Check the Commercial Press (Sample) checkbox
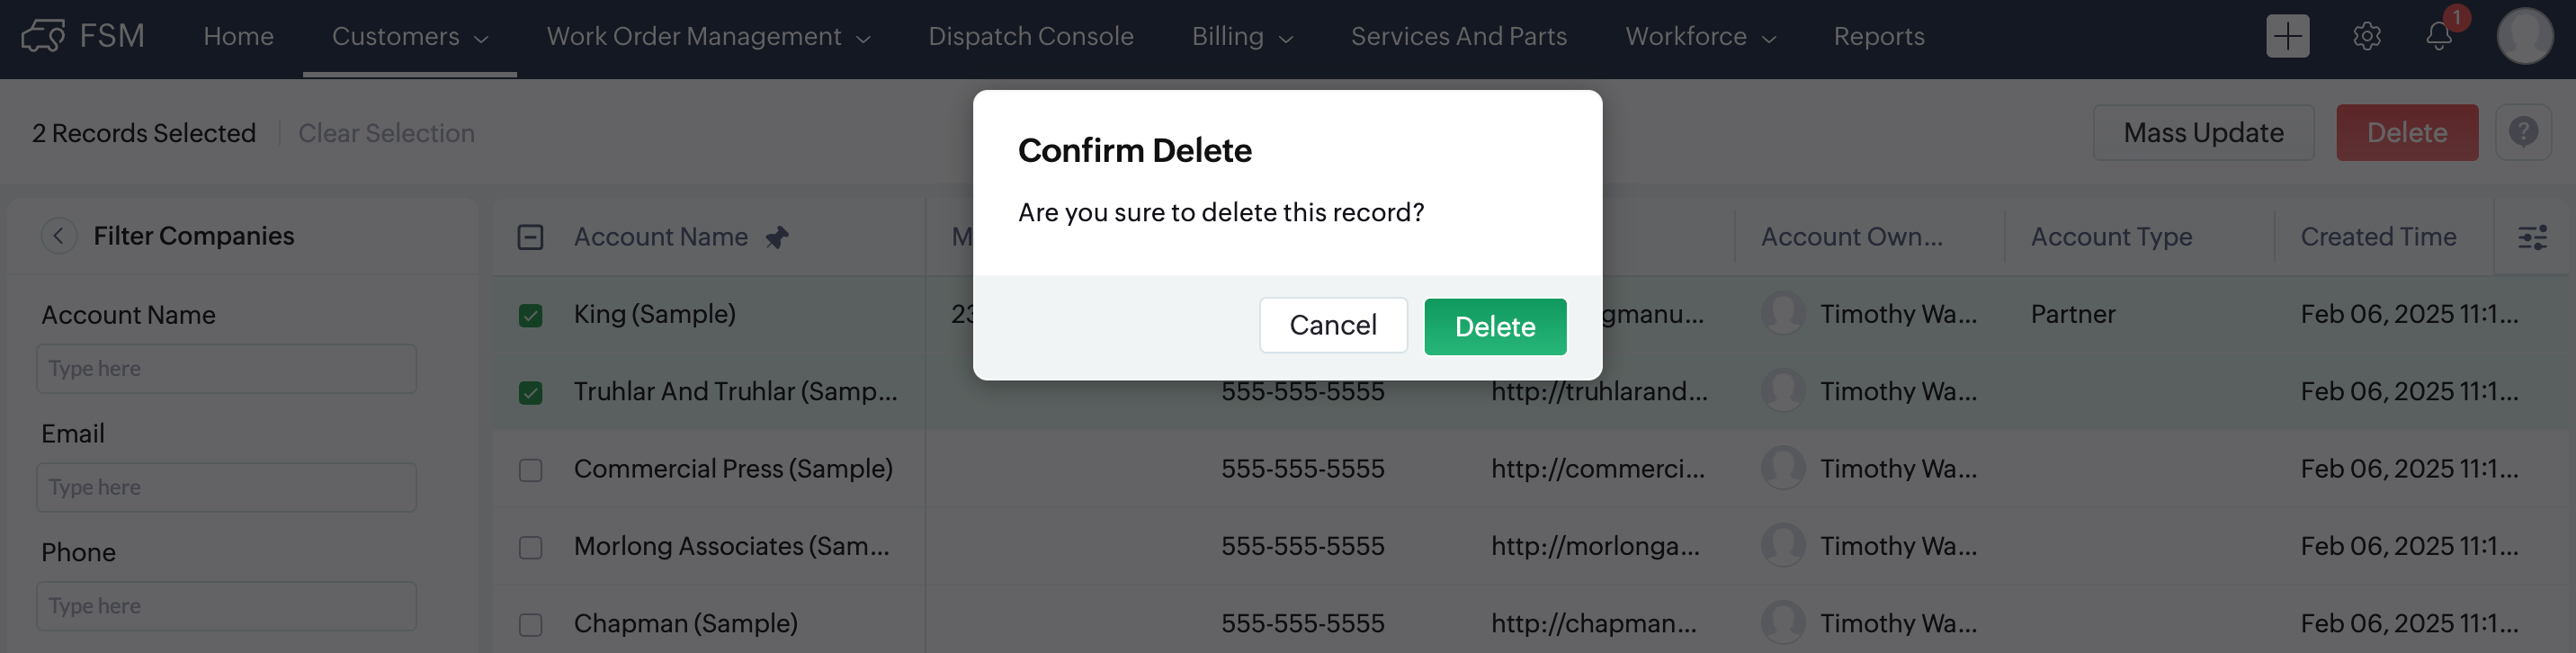This screenshot has height=653, width=2576. 531,470
